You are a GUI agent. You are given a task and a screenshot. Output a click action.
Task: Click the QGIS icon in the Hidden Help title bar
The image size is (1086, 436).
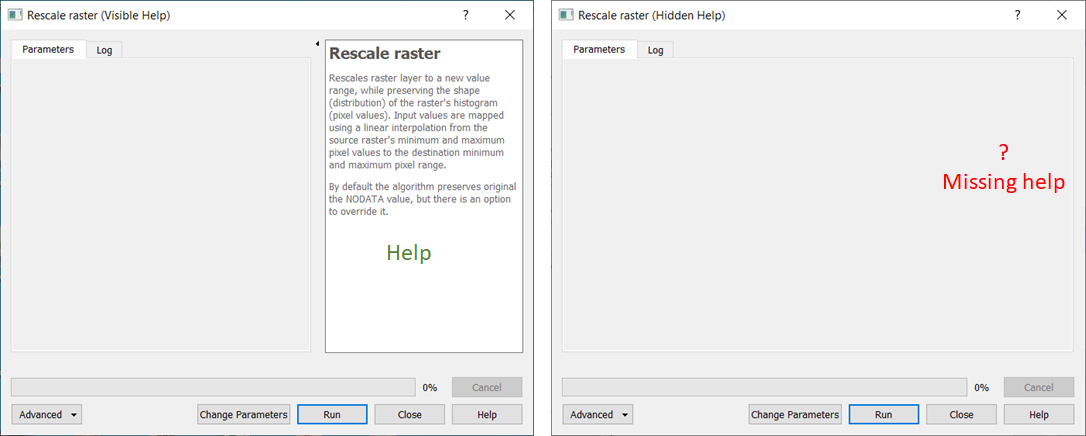coord(566,15)
